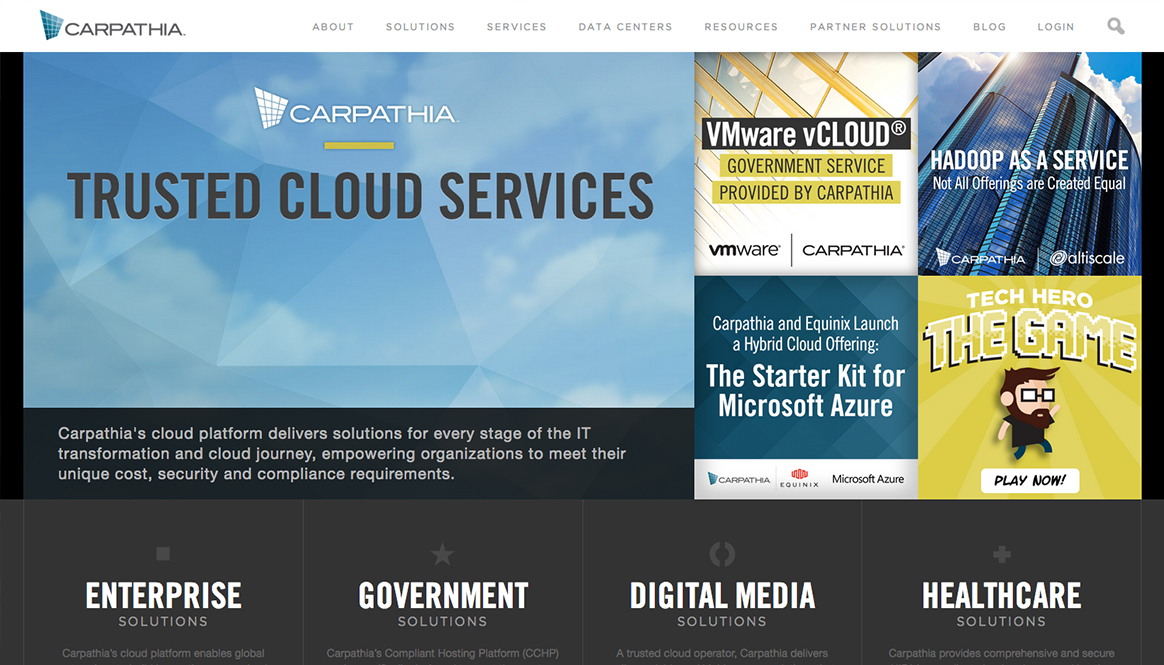
Task: Click the Play Now! button
Action: pos(1030,481)
